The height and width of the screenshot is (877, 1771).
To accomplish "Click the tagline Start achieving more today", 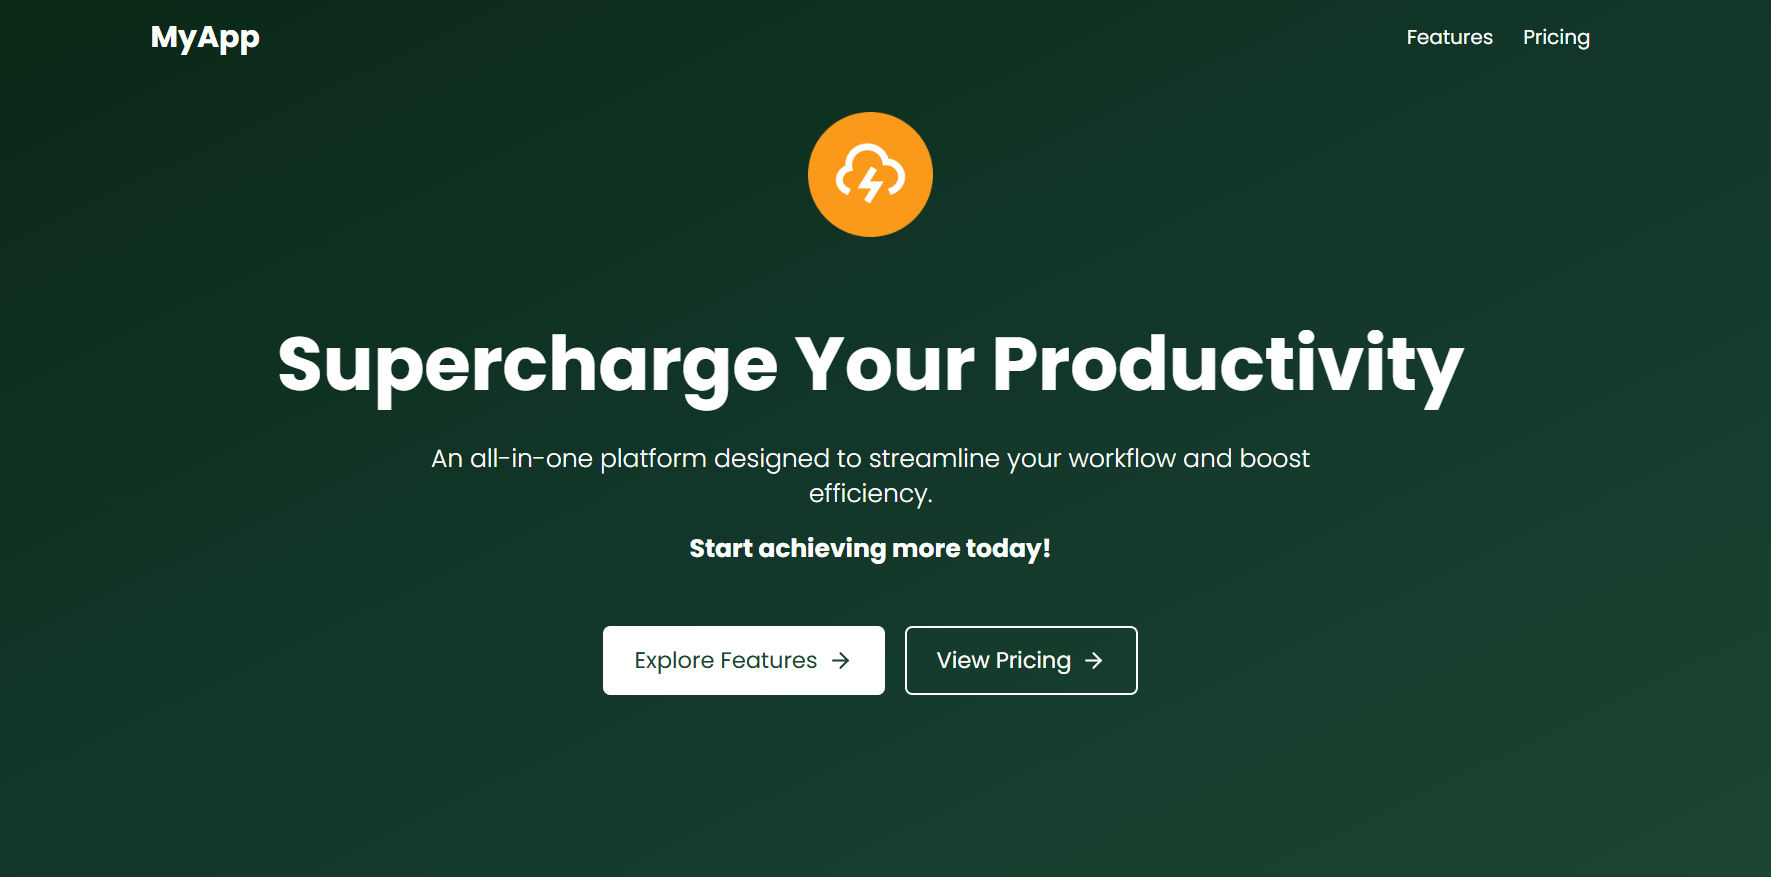I will pyautogui.click(x=870, y=548).
